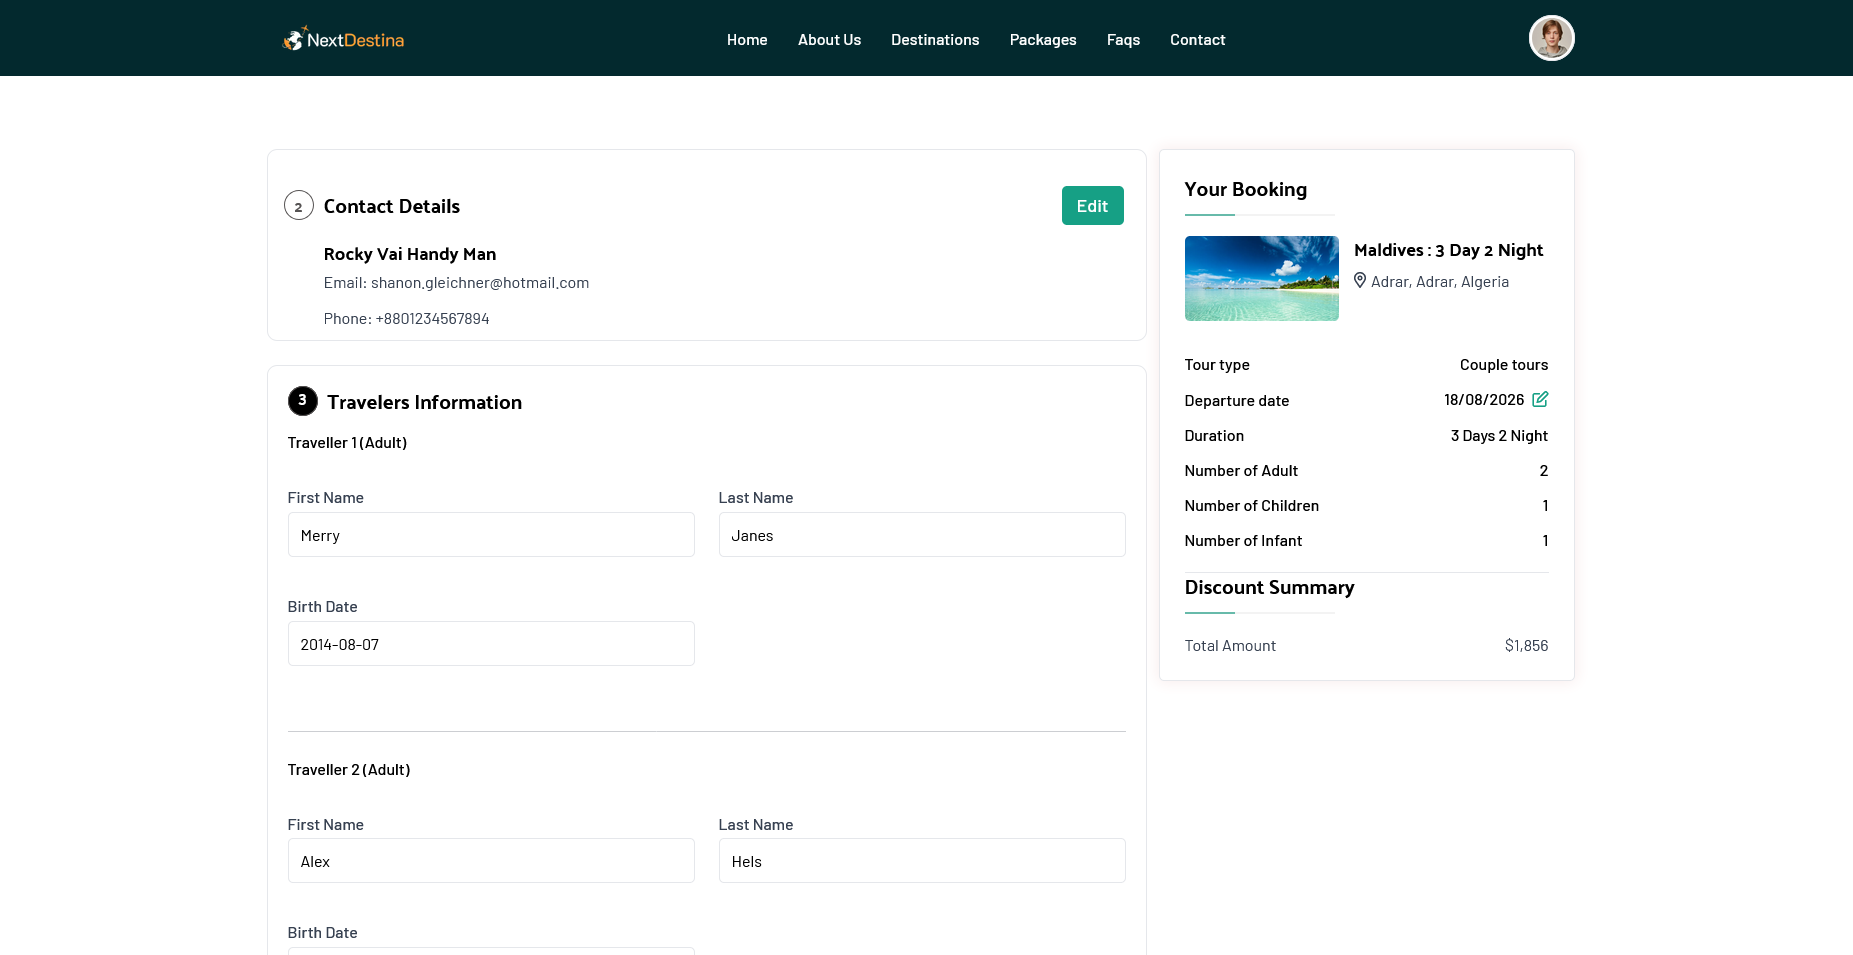
Task: Open the user profile avatar
Action: tap(1551, 38)
